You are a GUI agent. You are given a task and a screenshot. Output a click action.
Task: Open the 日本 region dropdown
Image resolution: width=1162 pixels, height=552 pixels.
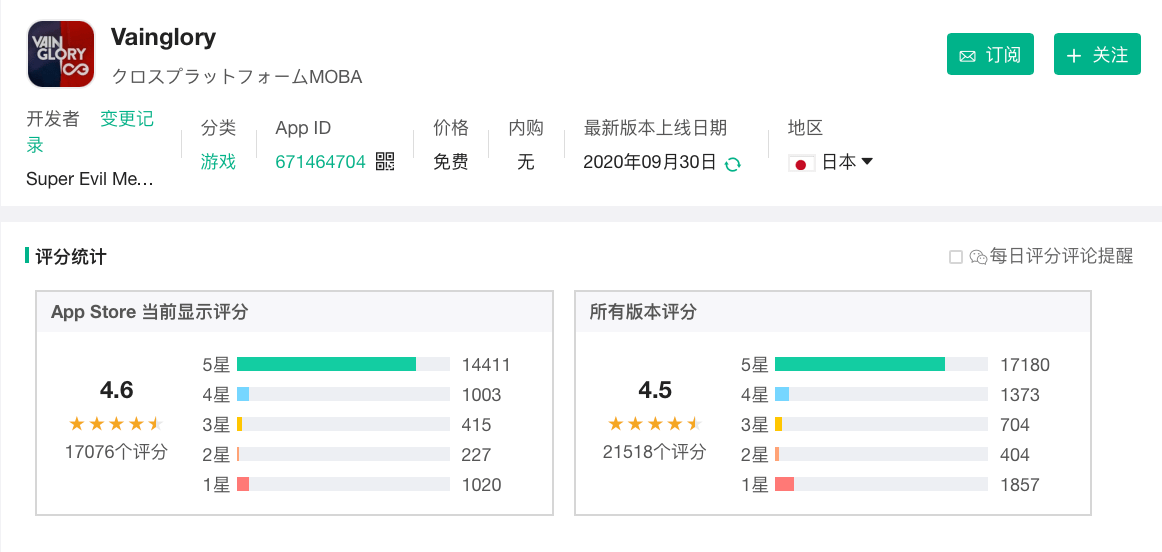pos(847,162)
